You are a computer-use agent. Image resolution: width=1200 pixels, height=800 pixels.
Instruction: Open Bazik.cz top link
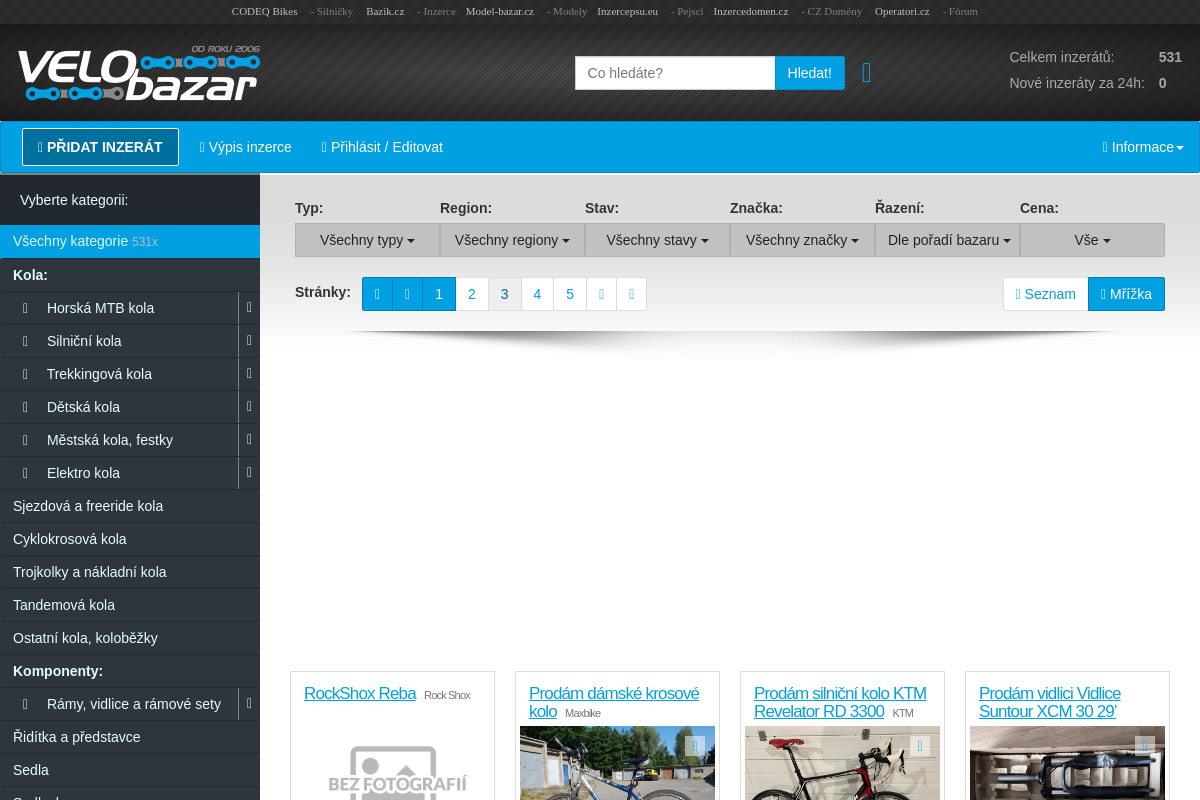(385, 11)
